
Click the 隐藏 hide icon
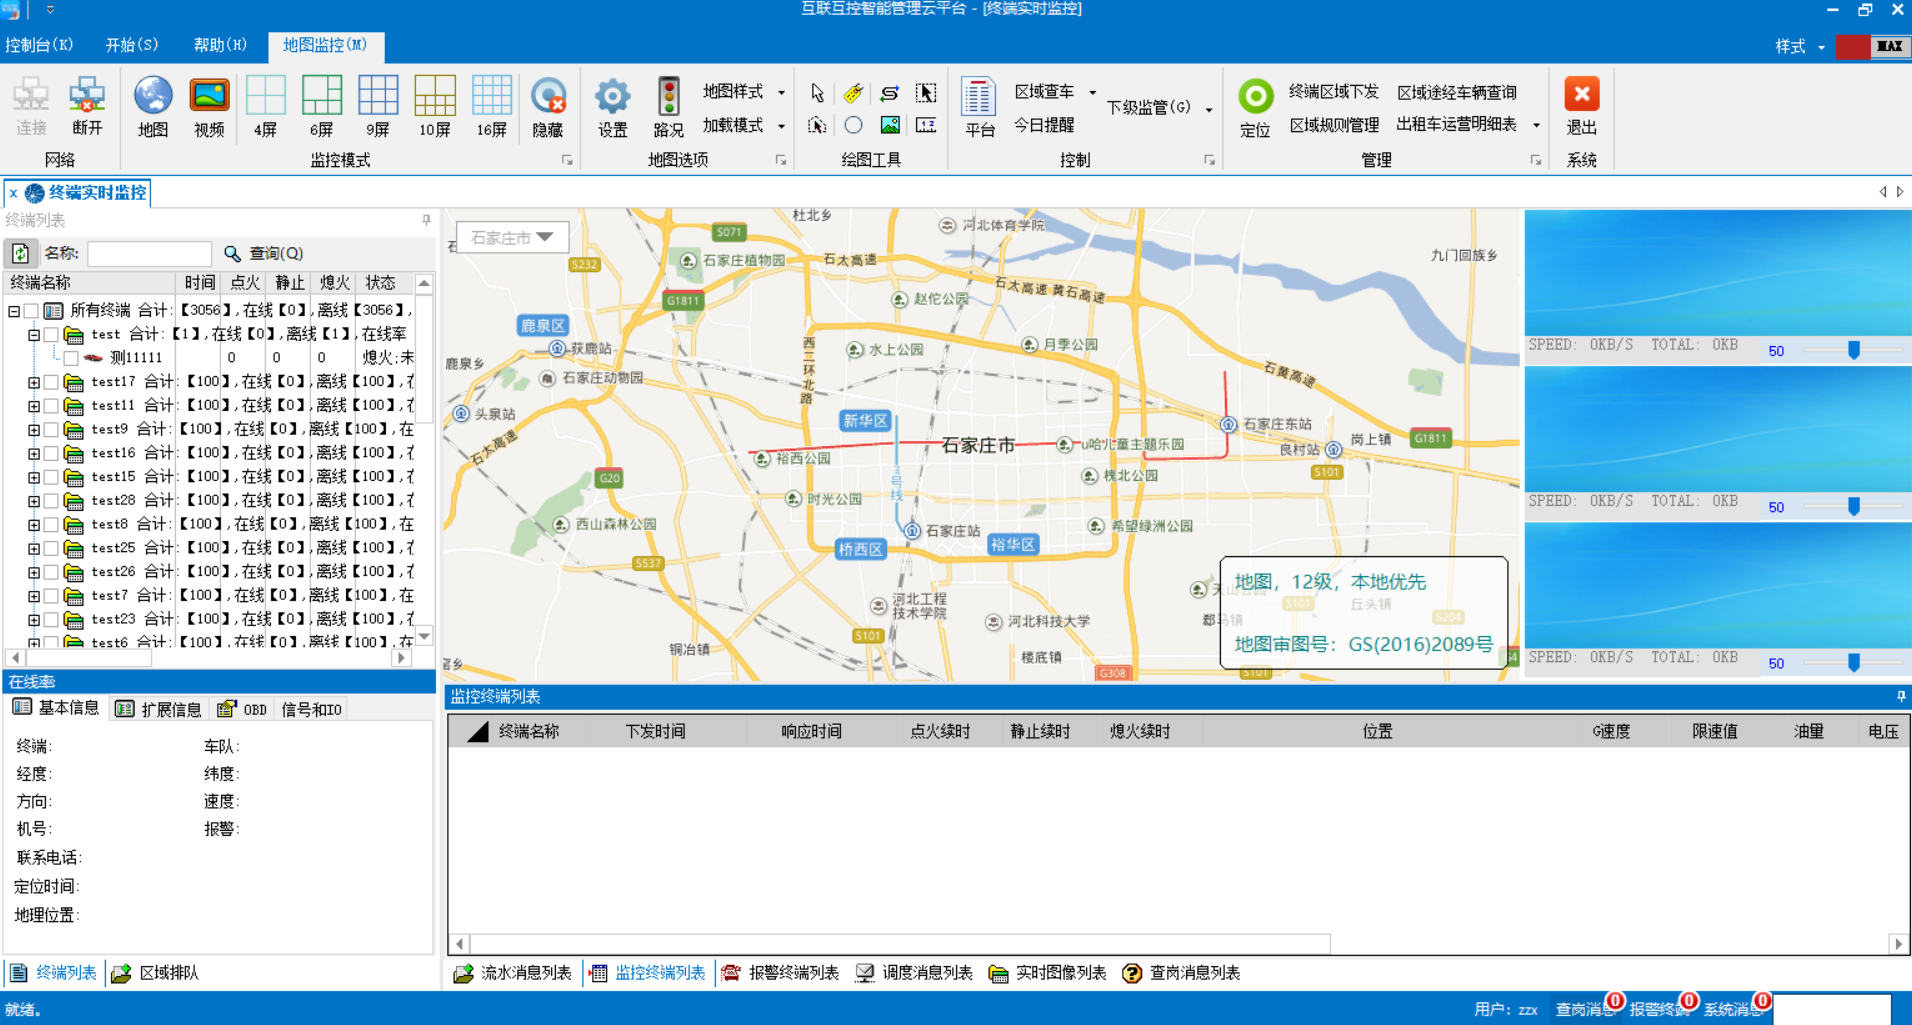548,106
